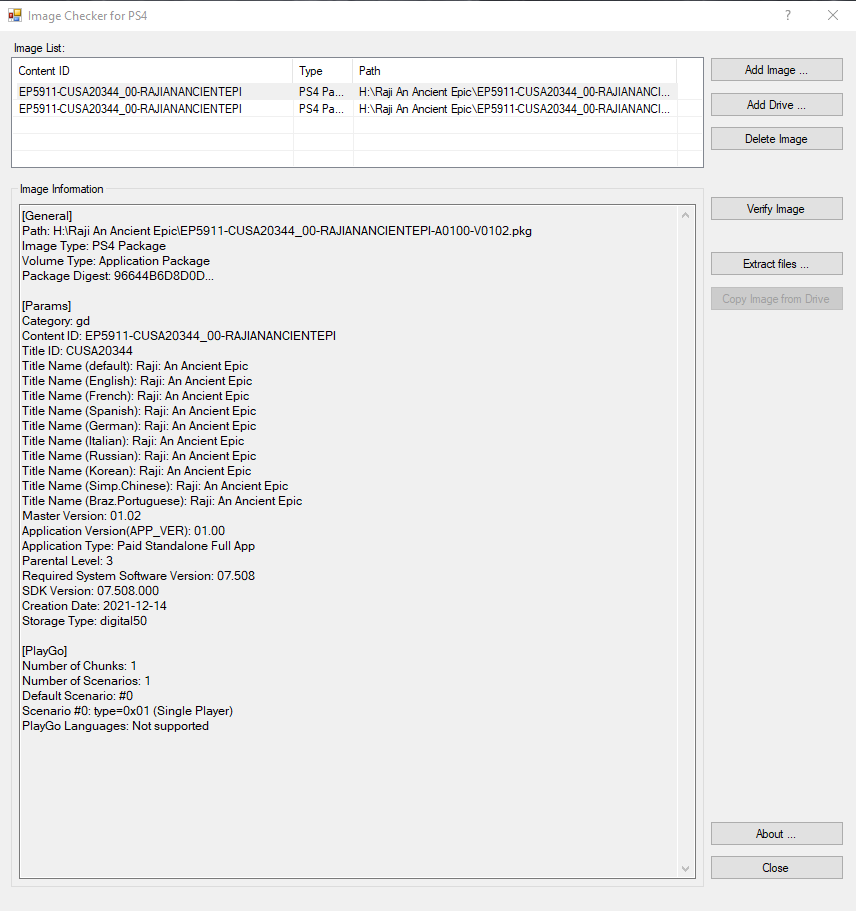
Task: Click the Close button at bottom right
Action: click(x=776, y=867)
